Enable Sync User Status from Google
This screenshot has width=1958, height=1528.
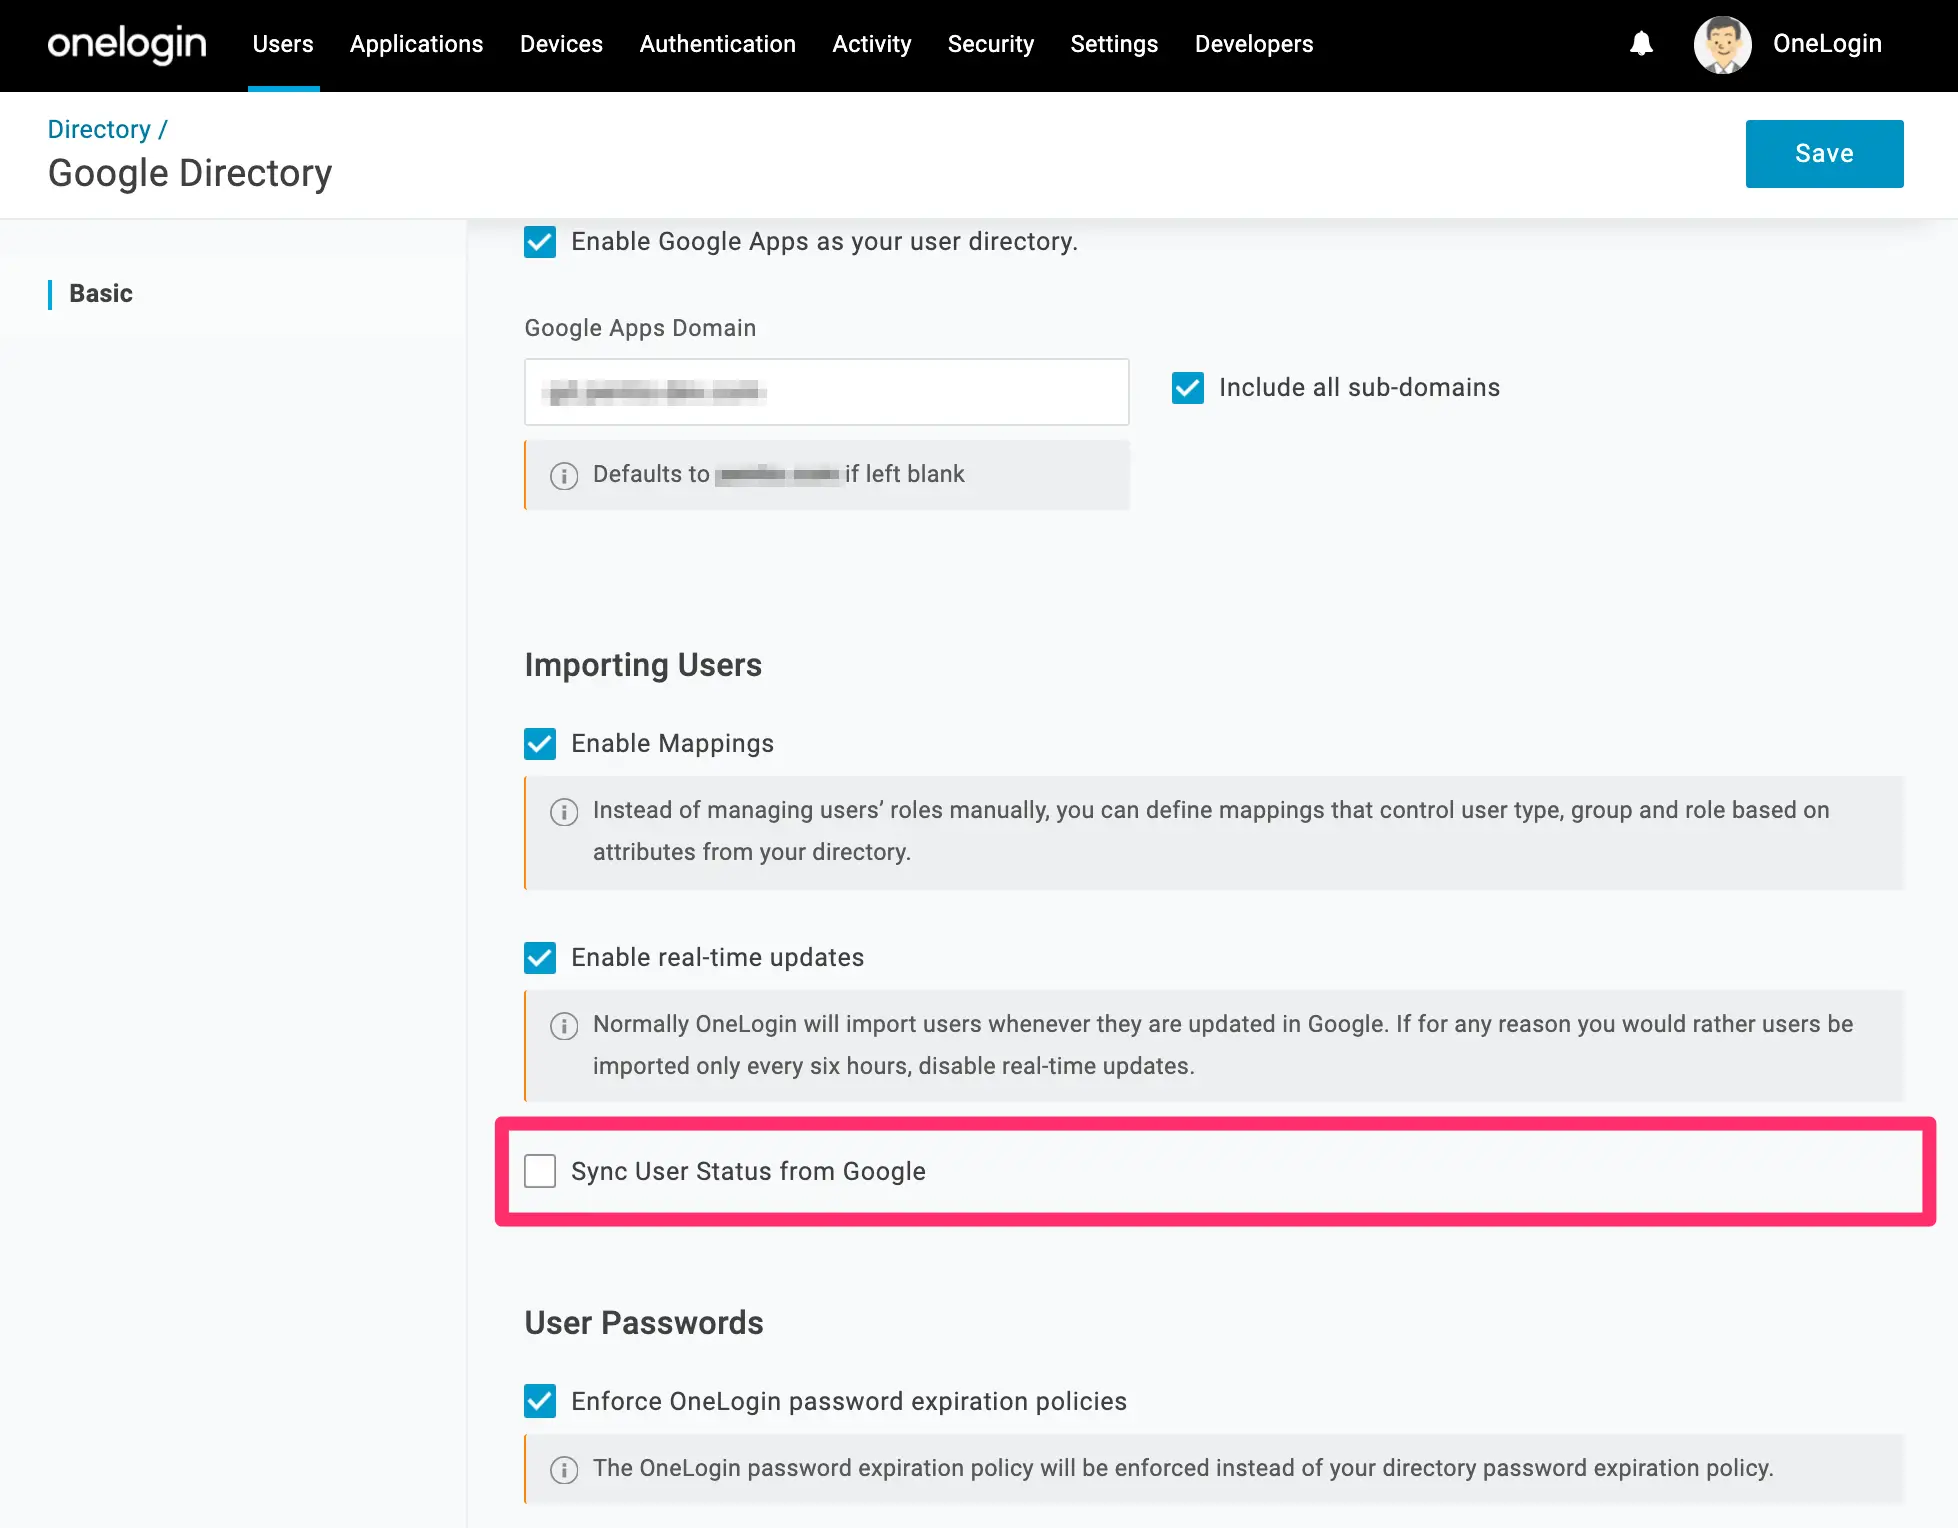coord(540,1171)
